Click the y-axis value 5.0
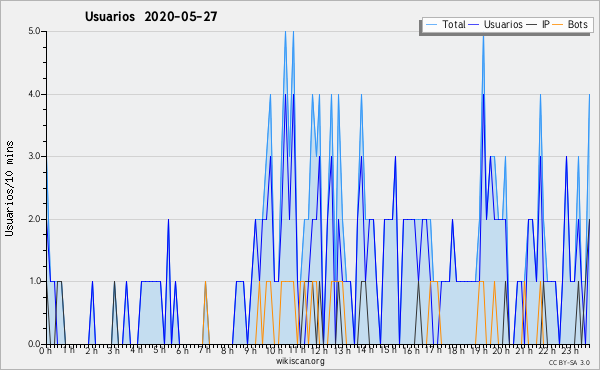Image resolution: width=600 pixels, height=370 pixels. click(34, 31)
